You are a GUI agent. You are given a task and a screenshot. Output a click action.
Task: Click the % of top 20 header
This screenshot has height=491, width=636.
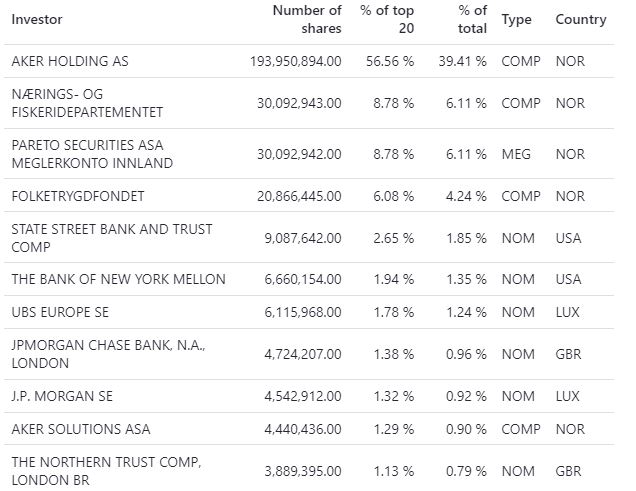point(388,19)
